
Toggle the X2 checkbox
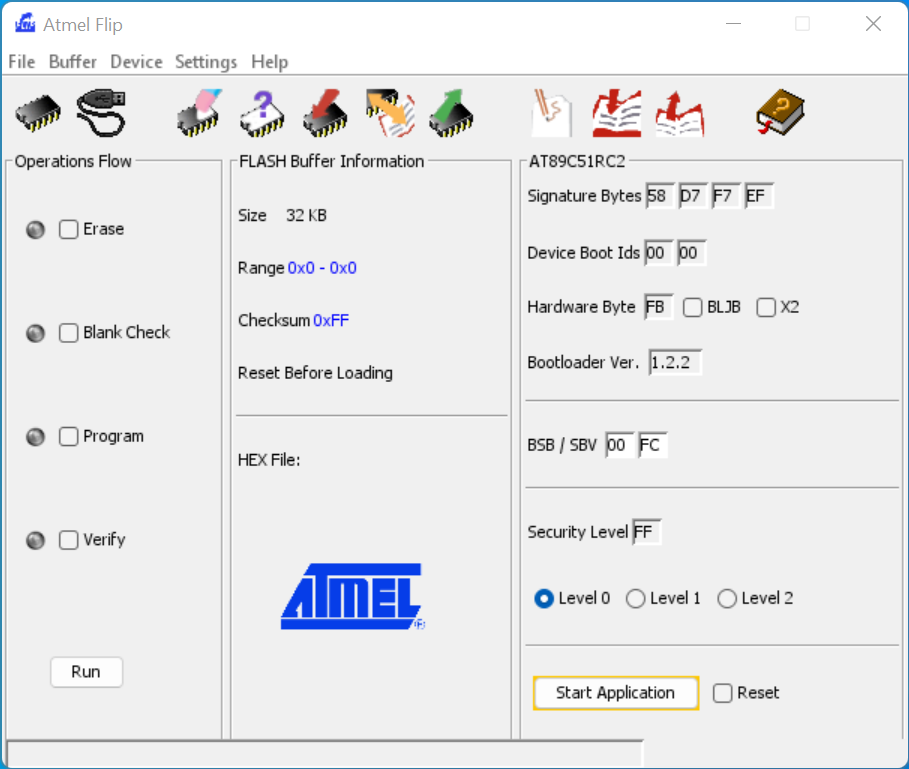tap(766, 307)
